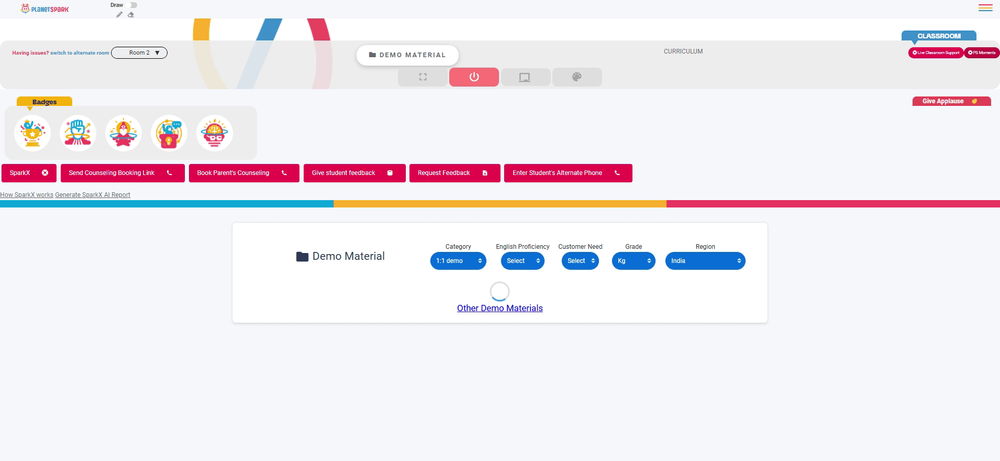The width and height of the screenshot is (1000, 461).
Task: Select the eraser tool
Action: [131, 15]
